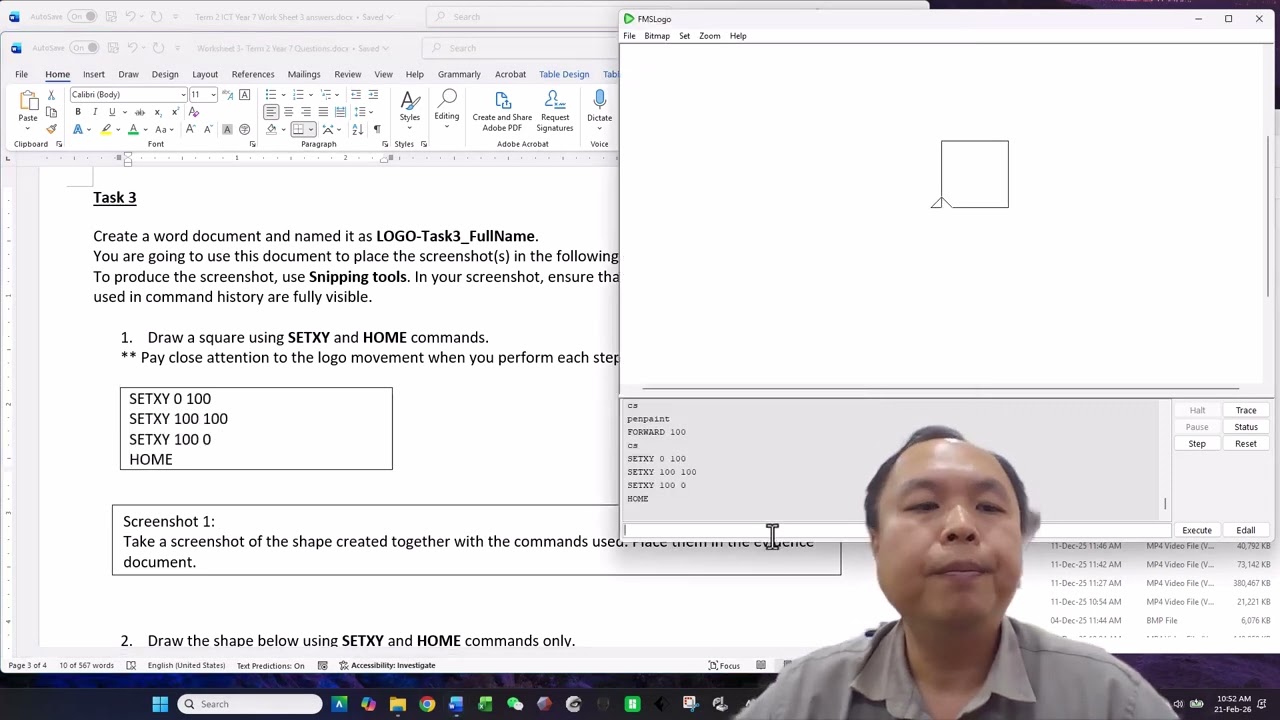
Task: Open the Set menu in FMSLogo
Action: pos(685,36)
